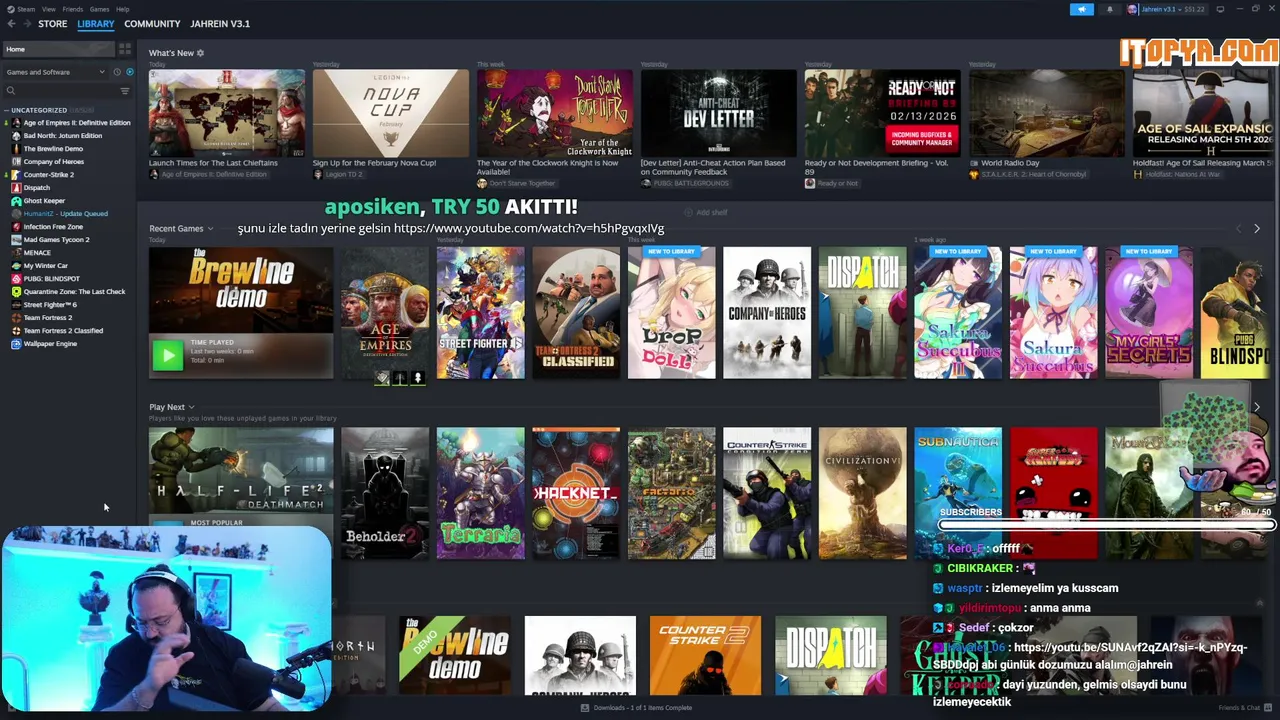Click the Add shelf plus icon
Image resolution: width=1280 pixels, height=720 pixels.
coord(688,213)
